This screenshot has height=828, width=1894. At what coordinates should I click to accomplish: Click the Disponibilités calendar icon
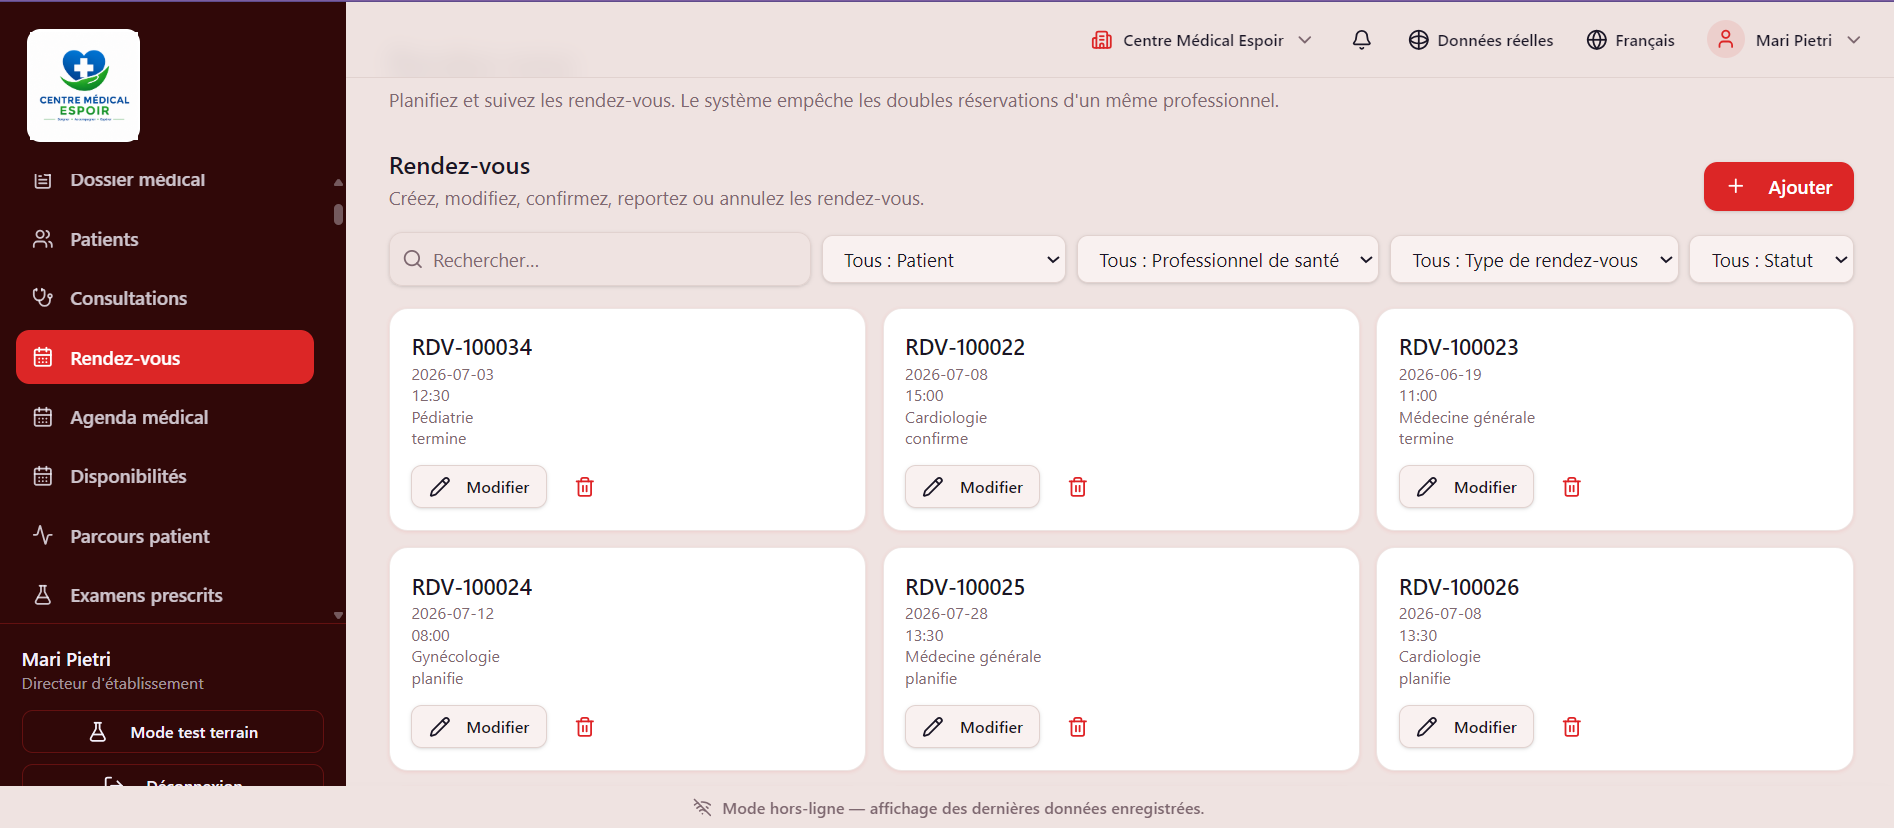click(x=43, y=476)
